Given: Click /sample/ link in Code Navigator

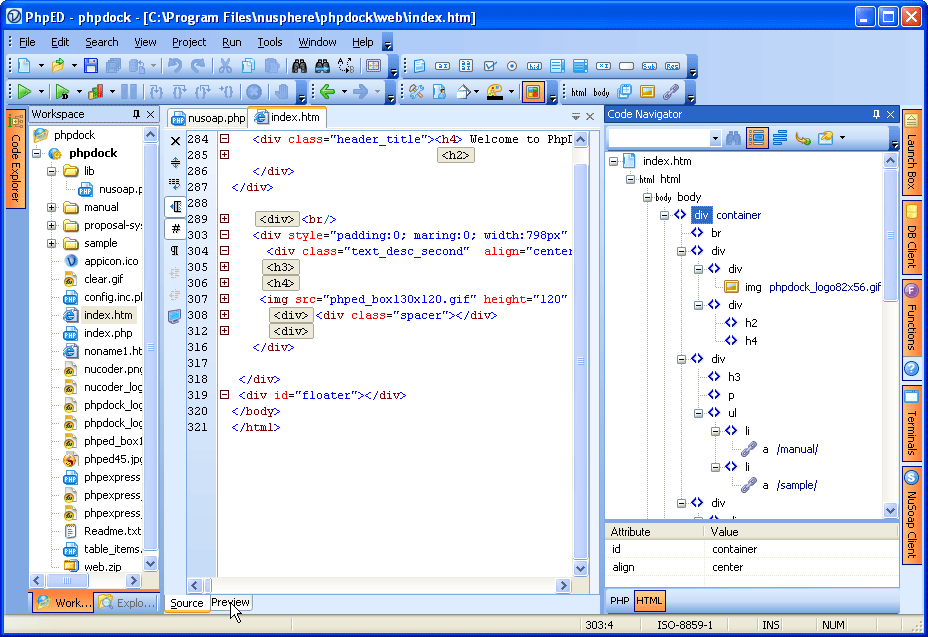Looking at the screenshot, I should point(797,485).
